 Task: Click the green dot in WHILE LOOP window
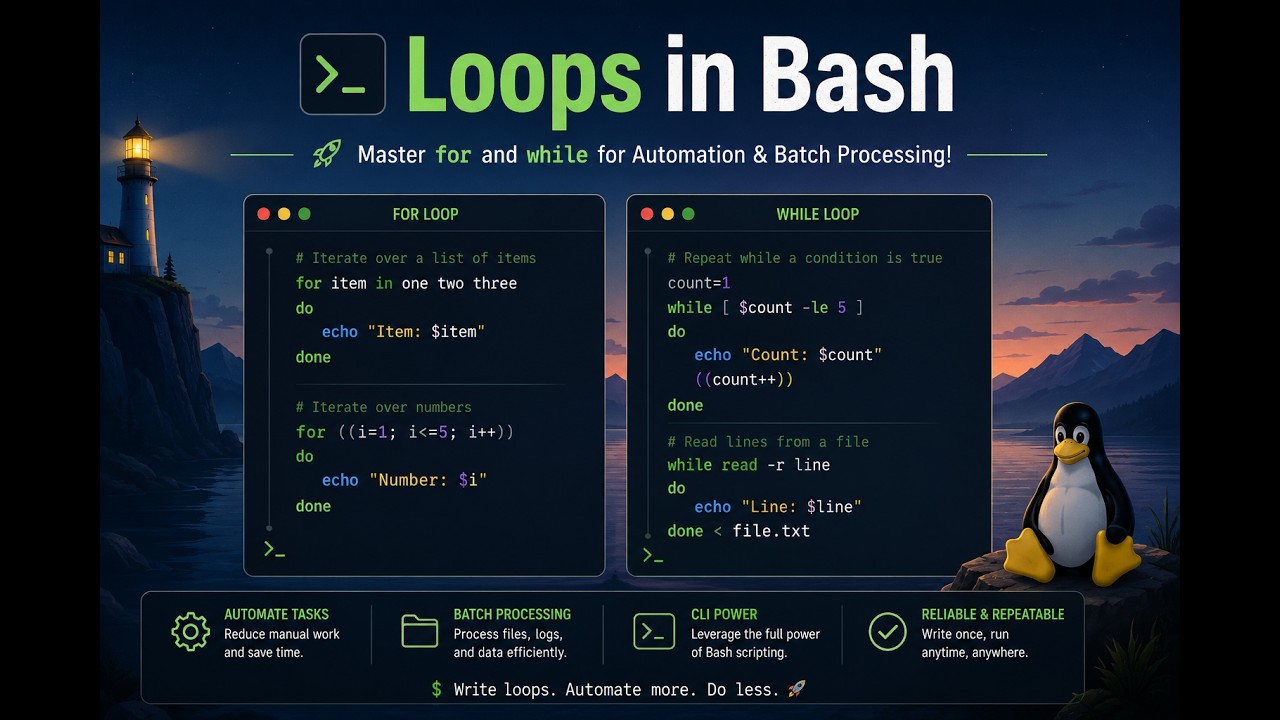coord(688,214)
